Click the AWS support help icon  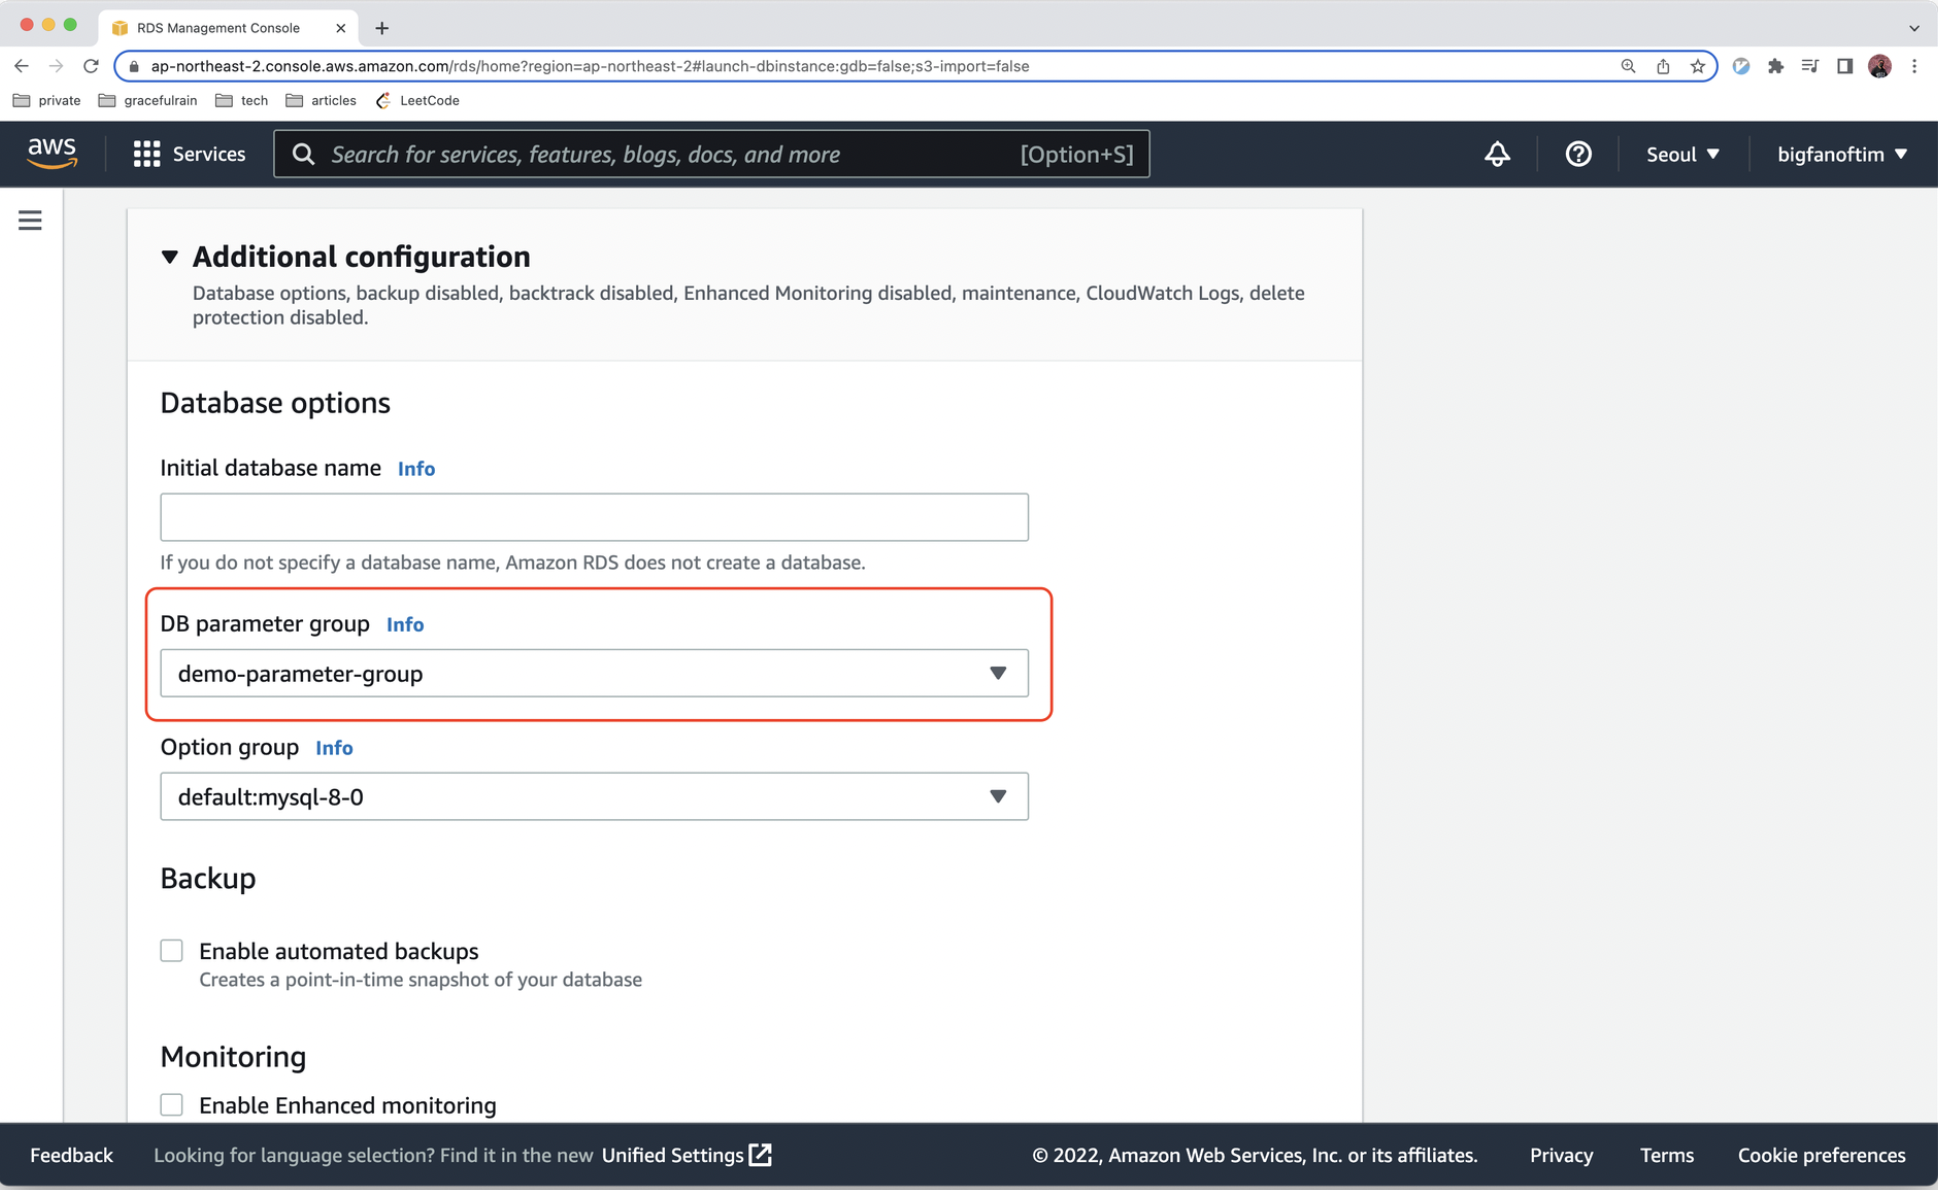tap(1578, 154)
